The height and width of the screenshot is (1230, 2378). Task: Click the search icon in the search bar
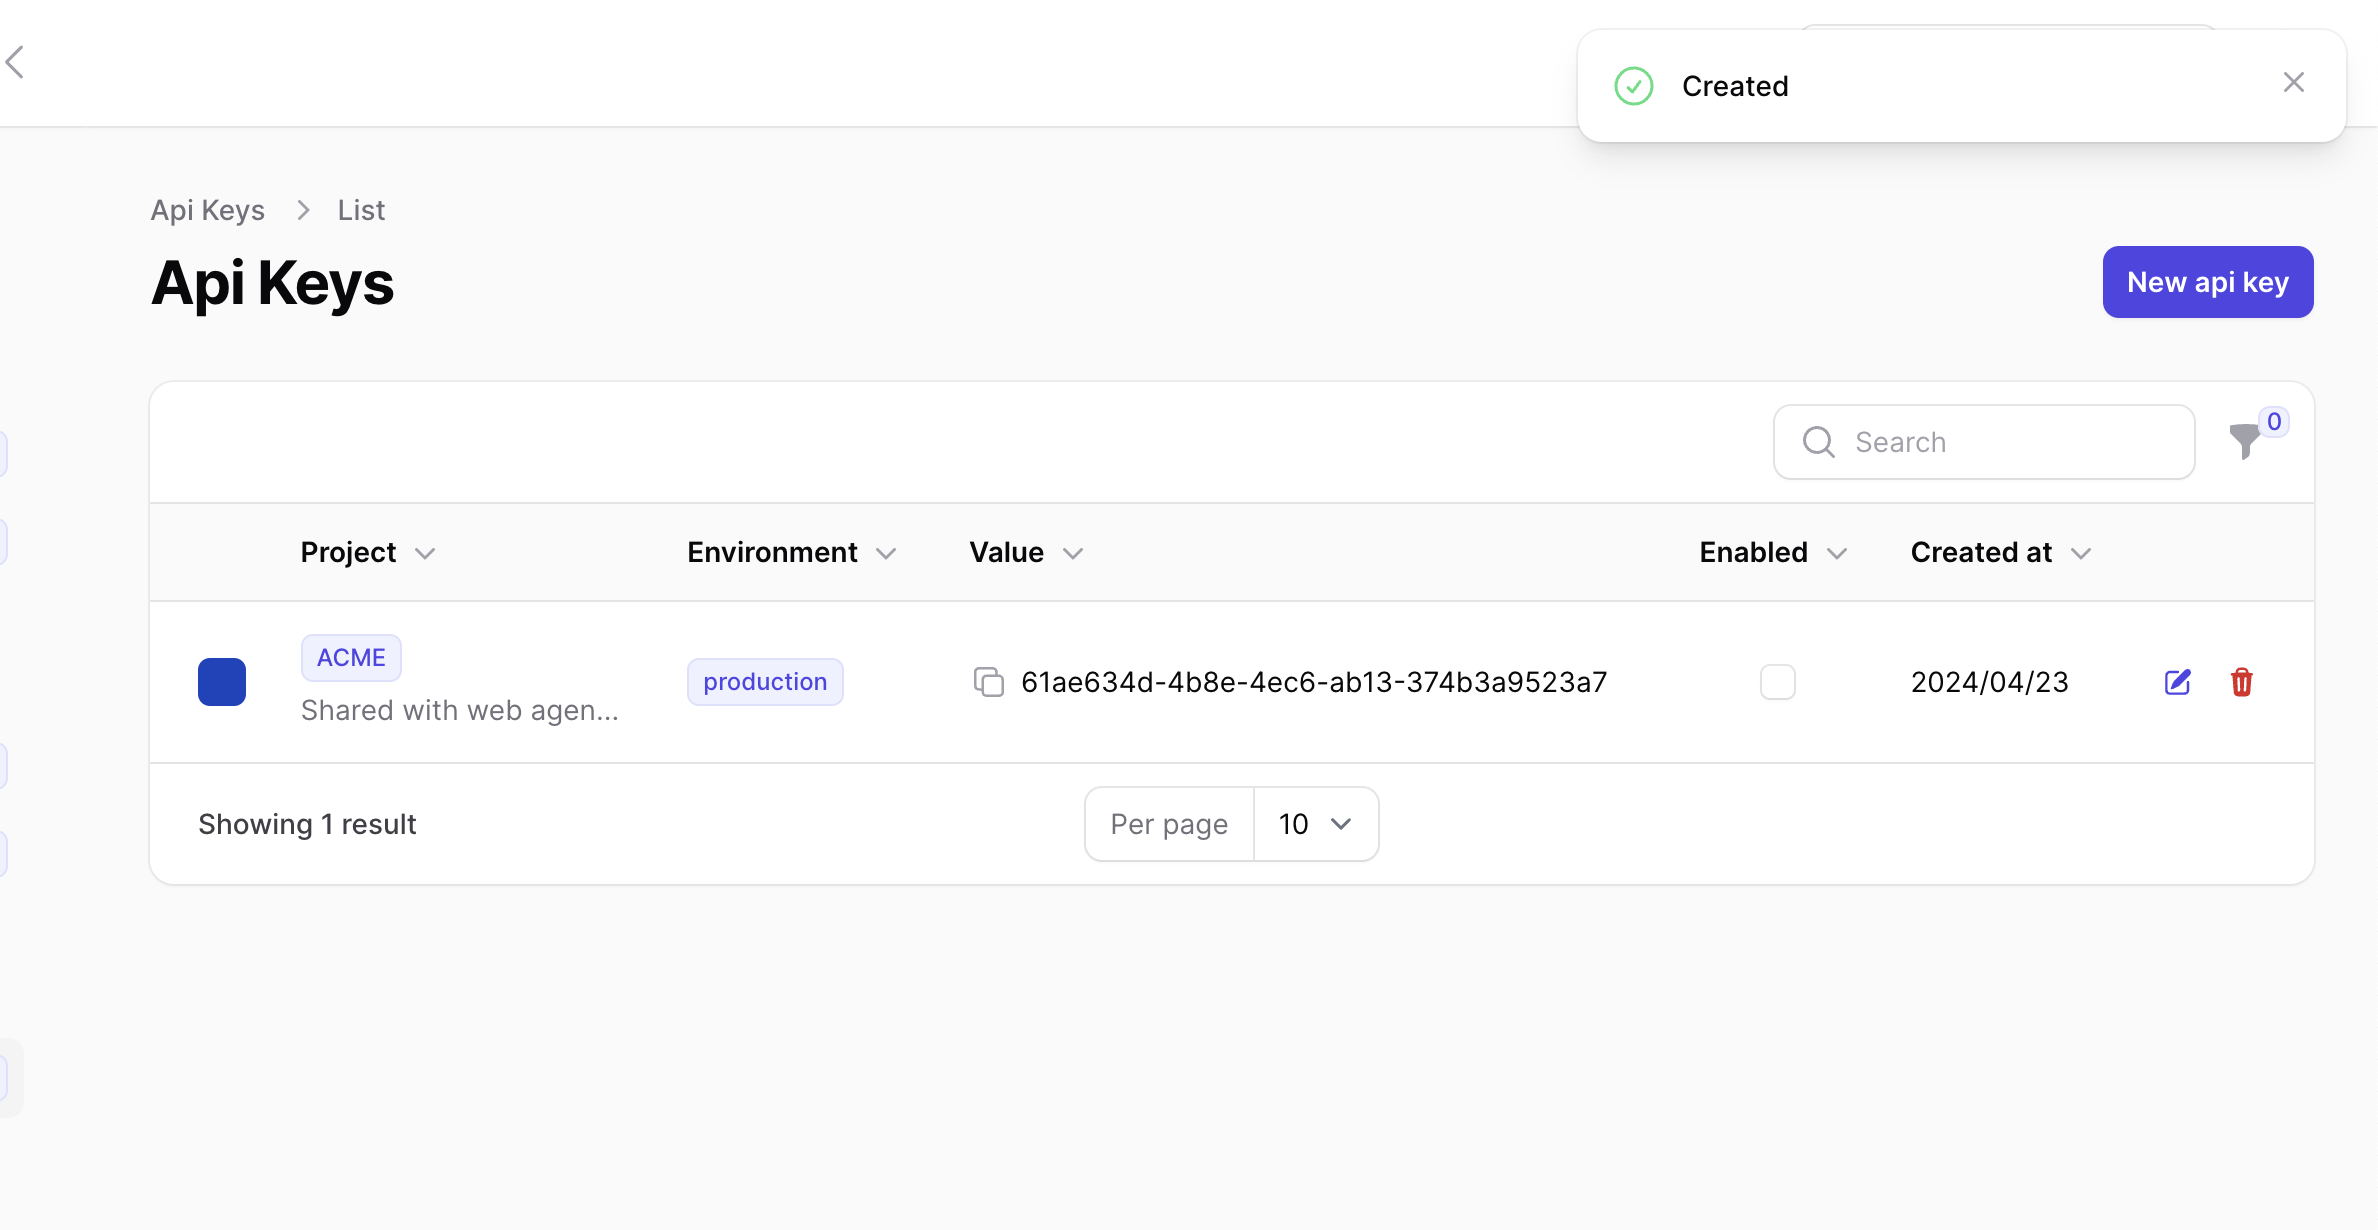pyautogui.click(x=1818, y=441)
